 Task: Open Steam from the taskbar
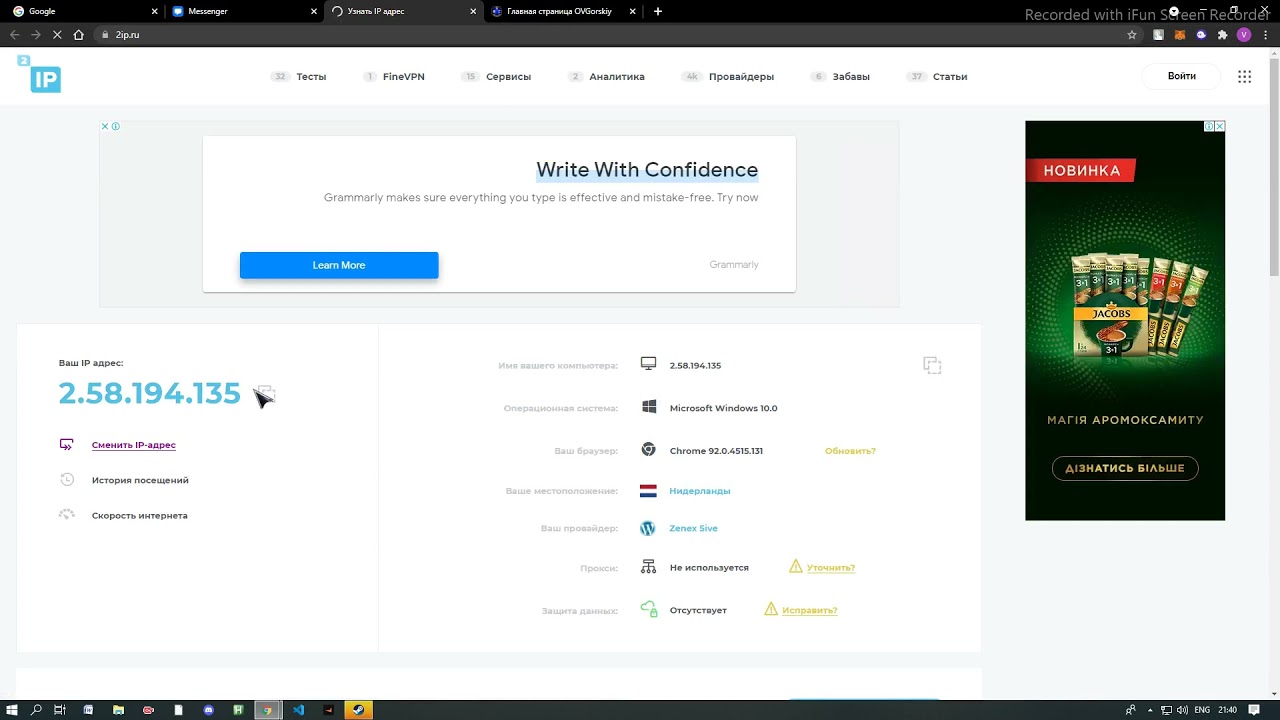tap(358, 710)
